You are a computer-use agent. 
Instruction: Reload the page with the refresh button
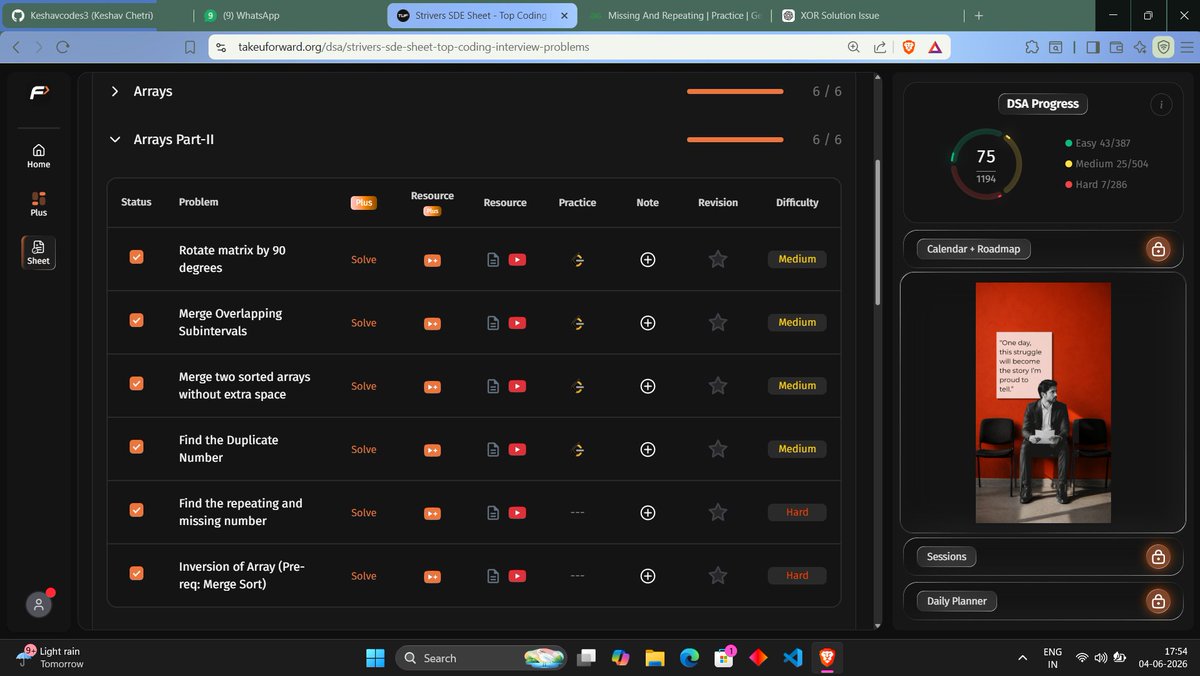coord(63,47)
